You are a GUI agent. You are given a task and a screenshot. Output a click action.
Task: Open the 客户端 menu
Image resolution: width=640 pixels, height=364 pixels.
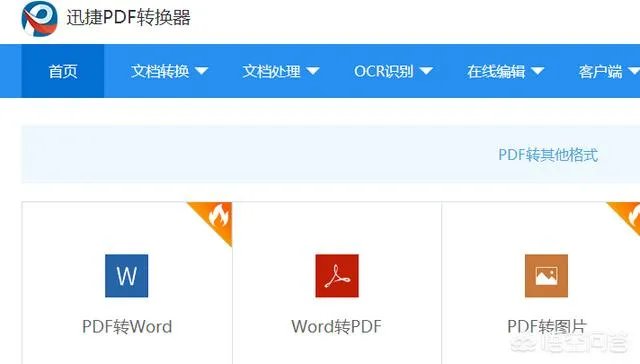coord(609,71)
